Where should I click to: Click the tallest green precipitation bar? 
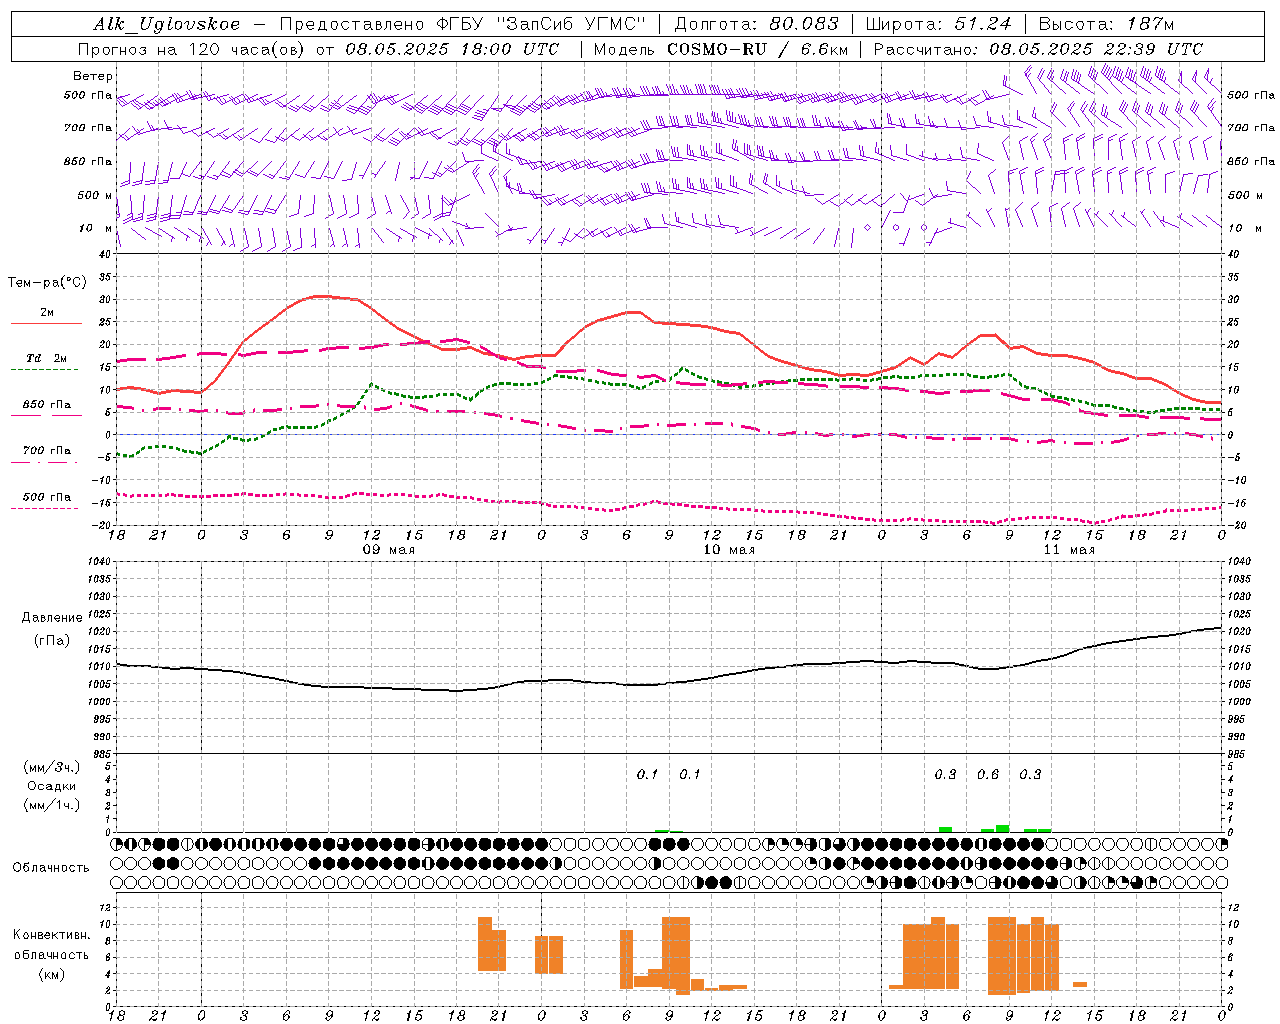click(x=1002, y=829)
